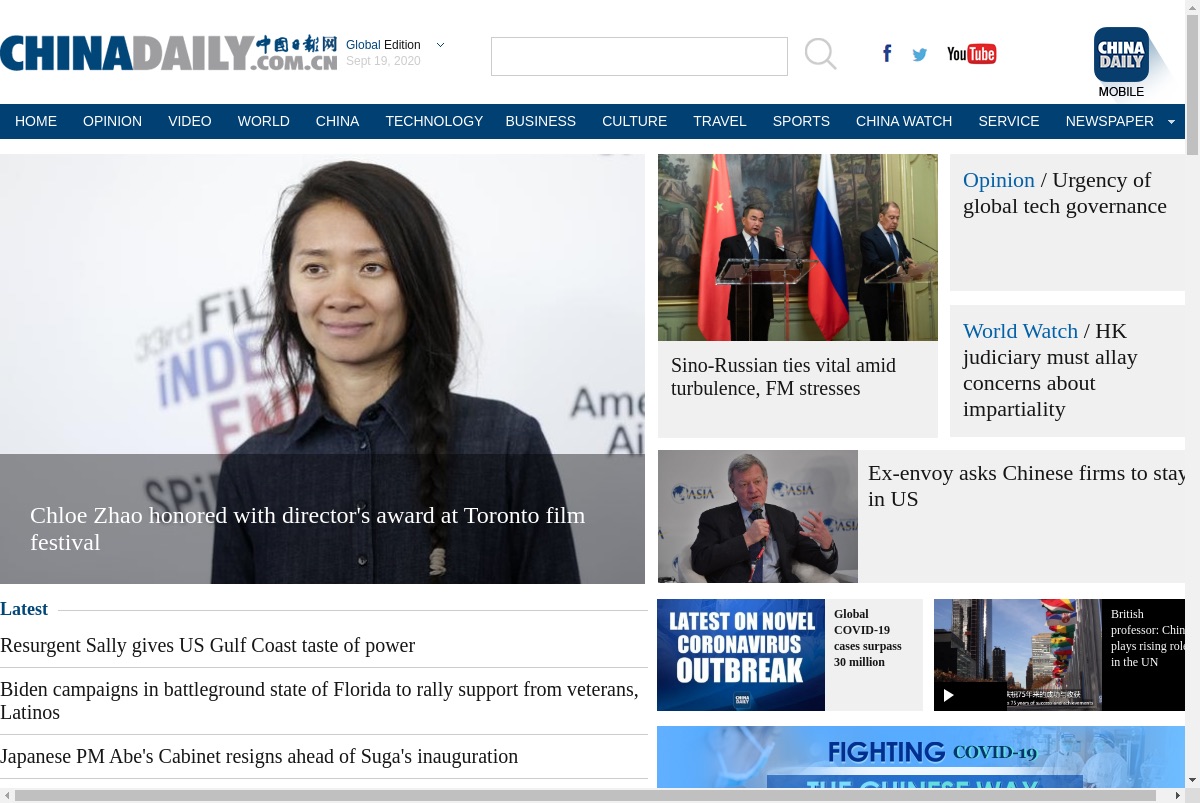The image size is (1200, 803).
Task: Open the WORLD section
Action: pos(264,121)
